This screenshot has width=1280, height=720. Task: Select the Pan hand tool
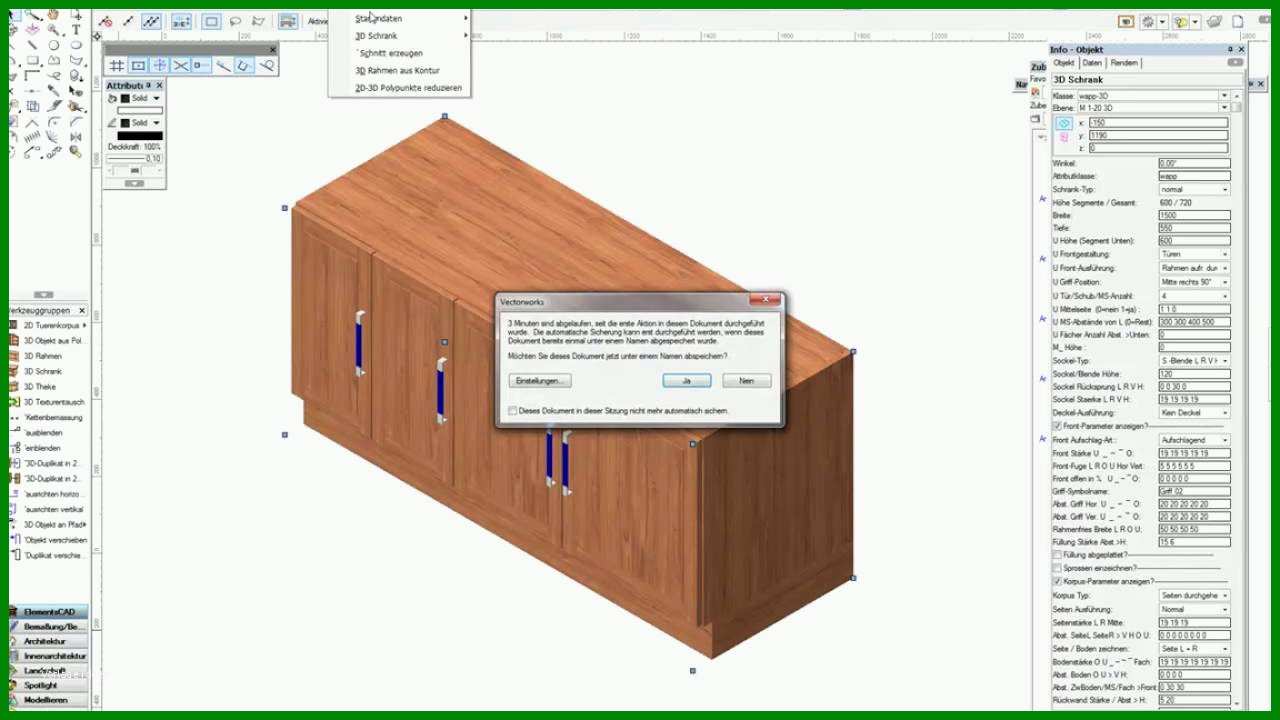(53, 14)
